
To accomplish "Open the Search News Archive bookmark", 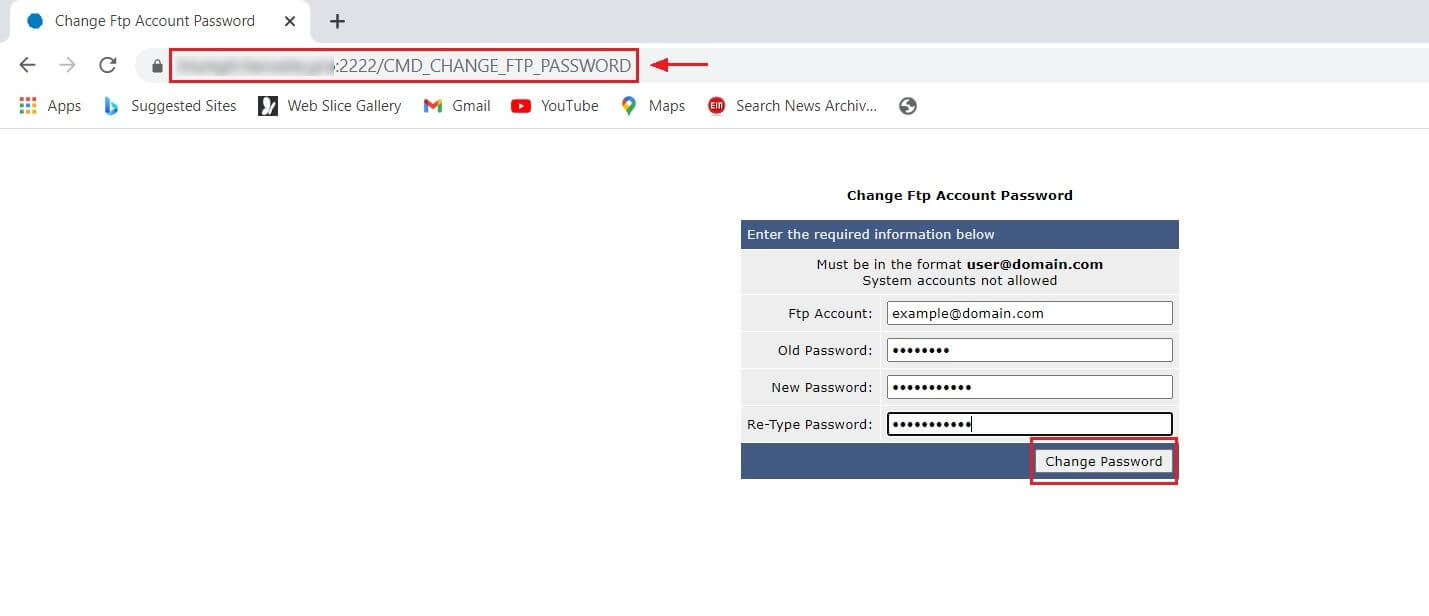I will pyautogui.click(x=792, y=106).
